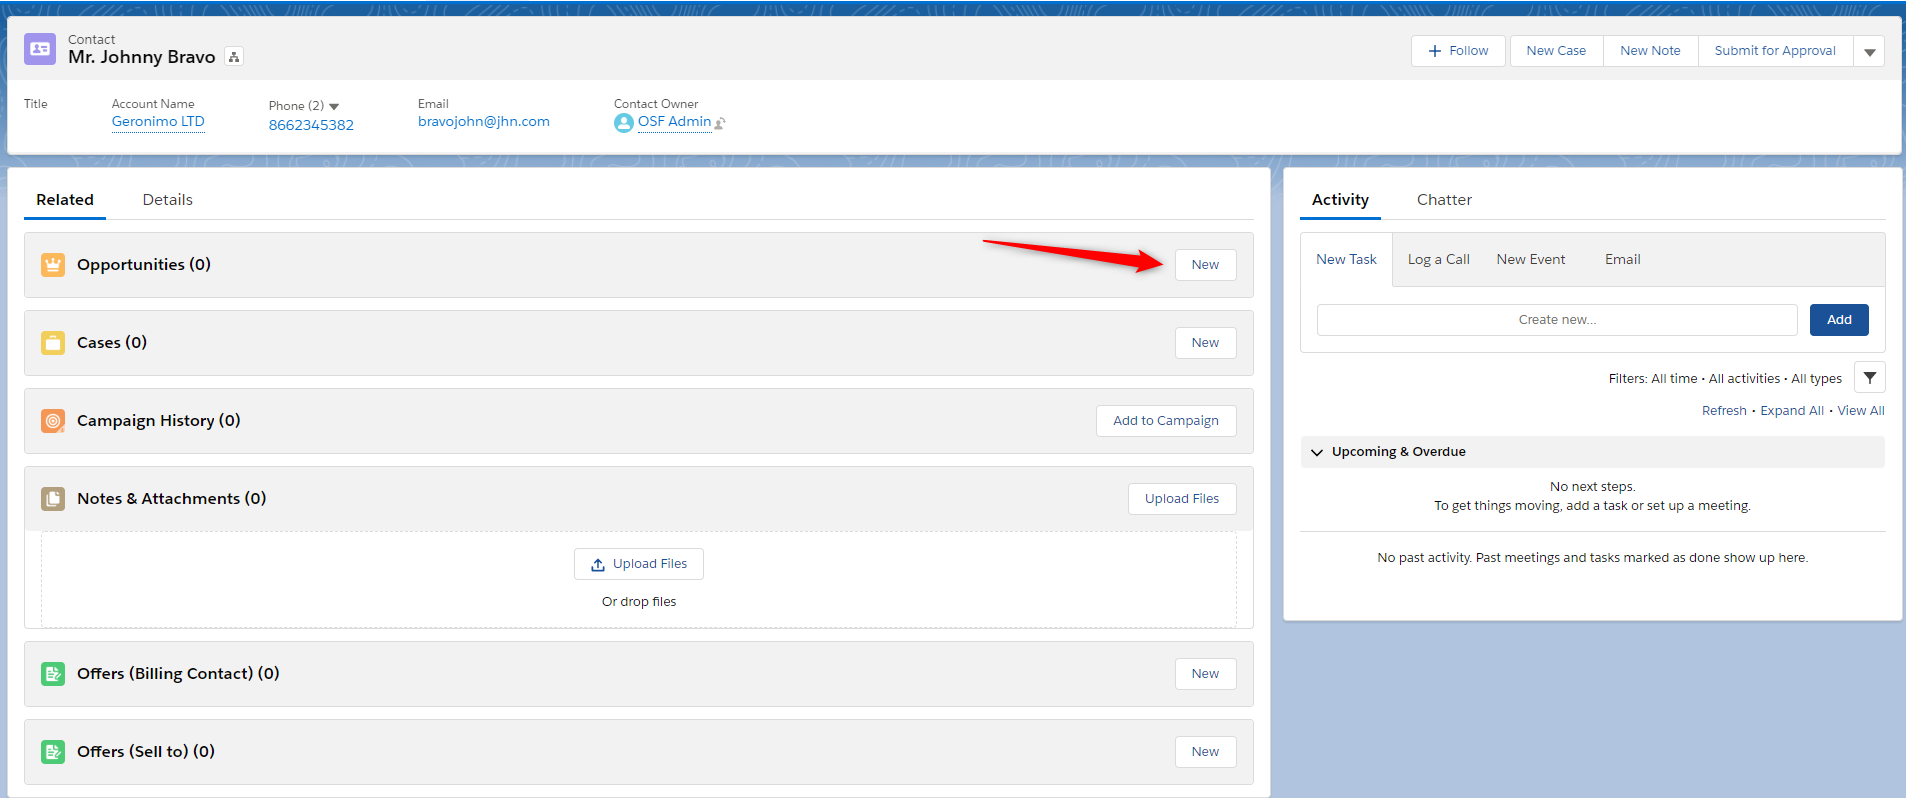Click Add to Campaign button
This screenshot has width=1906, height=798.
(x=1166, y=421)
